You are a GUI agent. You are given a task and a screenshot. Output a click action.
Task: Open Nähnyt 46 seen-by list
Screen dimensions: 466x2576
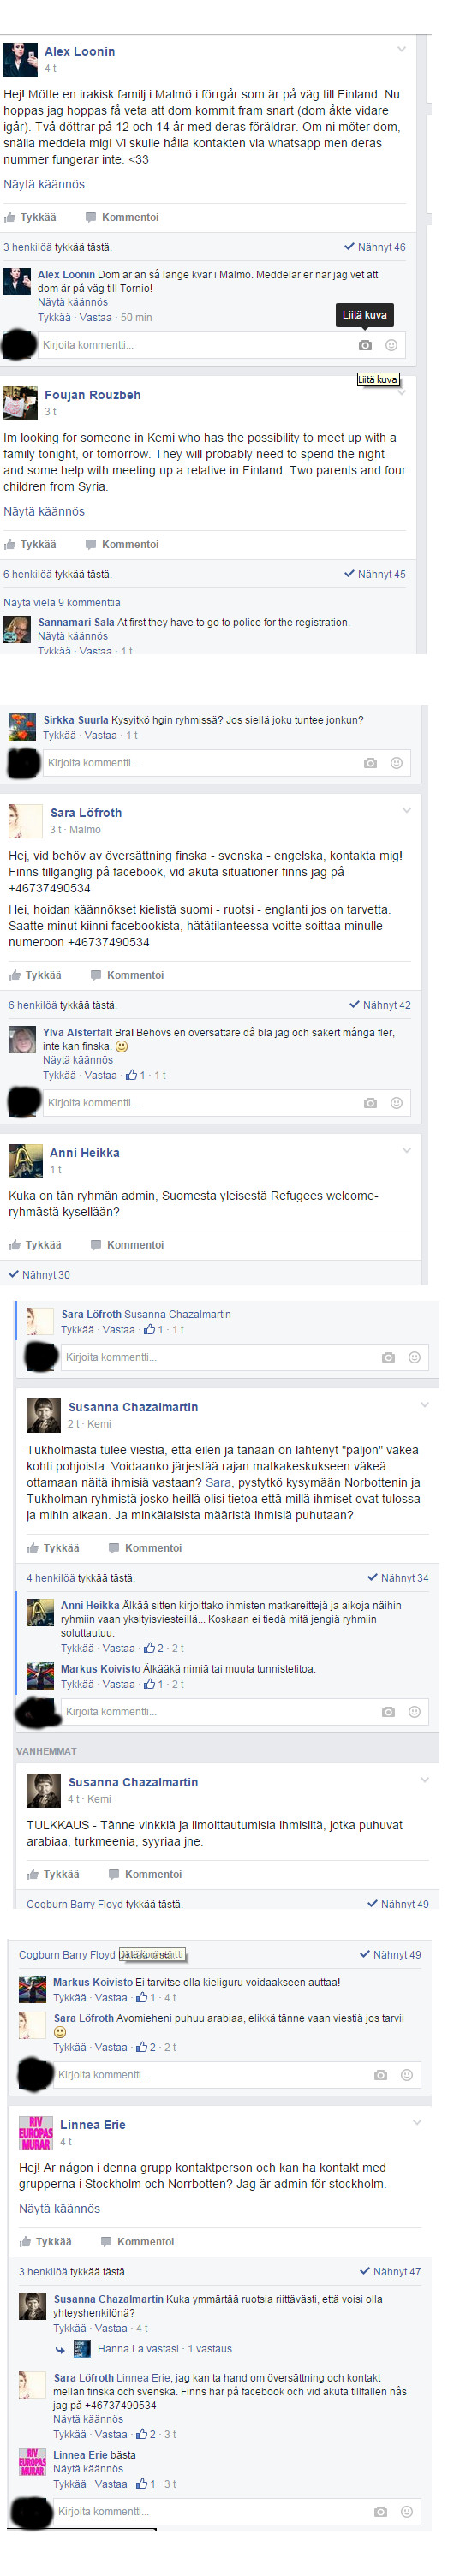coord(375,247)
